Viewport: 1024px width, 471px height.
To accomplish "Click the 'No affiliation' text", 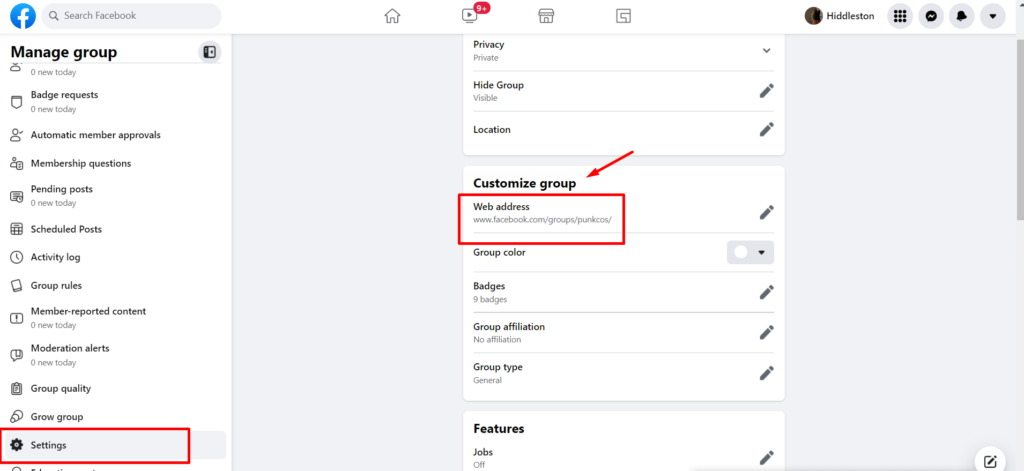I will 497,340.
